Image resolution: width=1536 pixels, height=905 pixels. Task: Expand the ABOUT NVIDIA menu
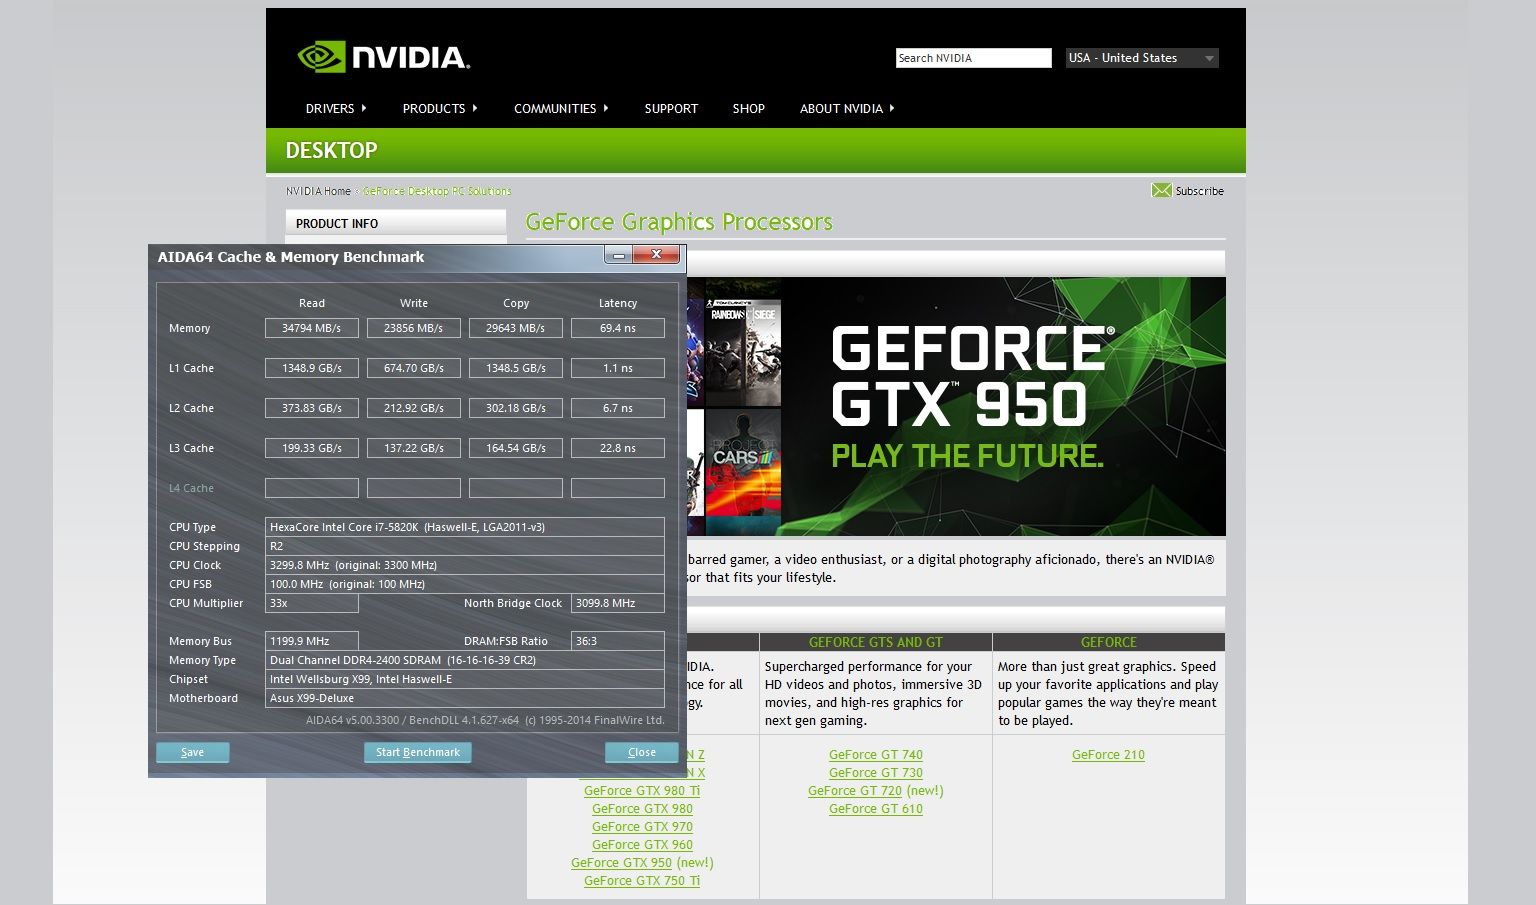tap(847, 108)
